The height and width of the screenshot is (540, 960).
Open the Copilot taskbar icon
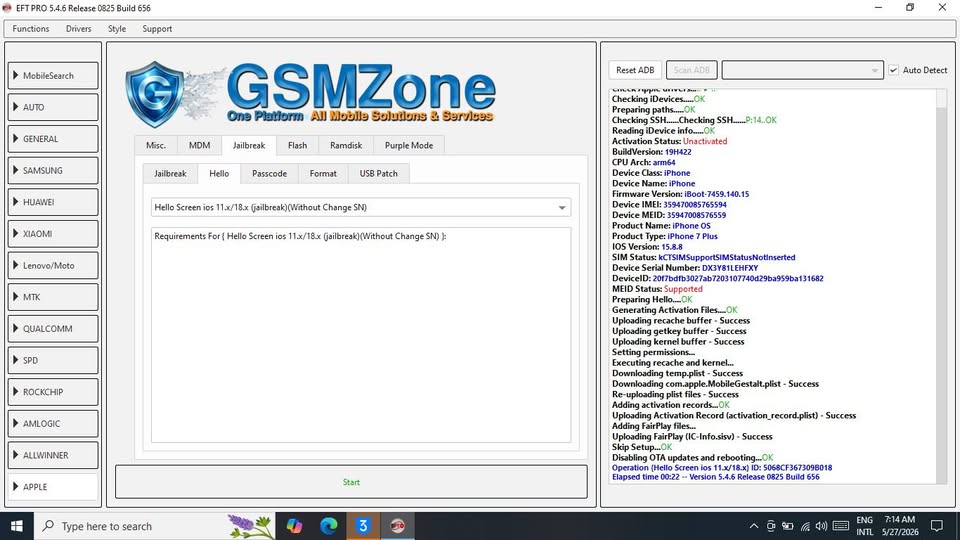294,526
